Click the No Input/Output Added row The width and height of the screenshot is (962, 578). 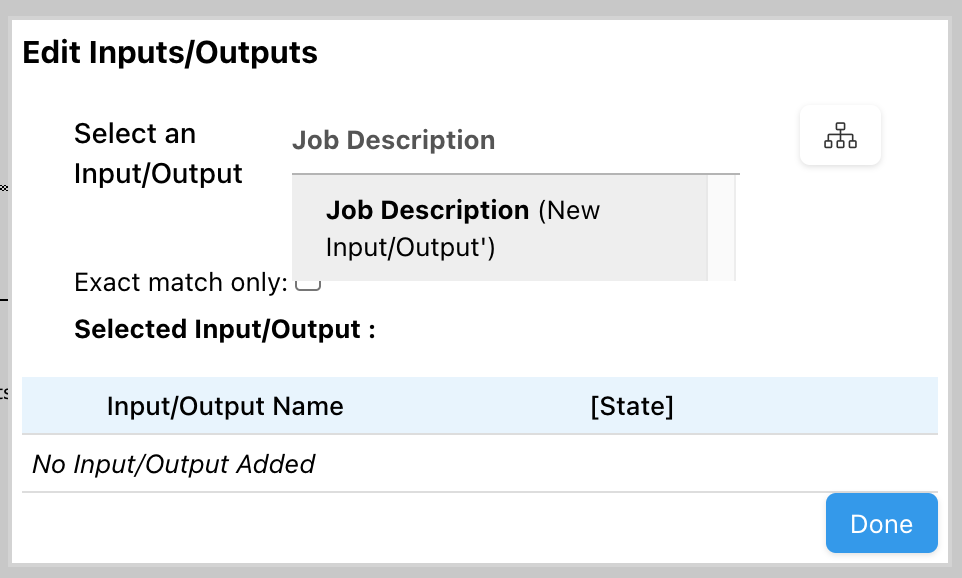click(x=173, y=464)
